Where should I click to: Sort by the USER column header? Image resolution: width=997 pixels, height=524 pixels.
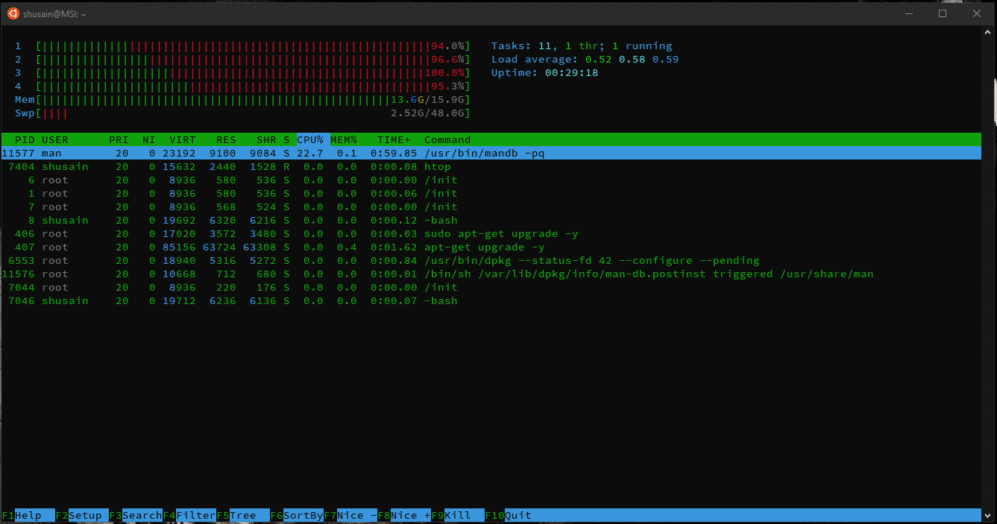[55, 140]
